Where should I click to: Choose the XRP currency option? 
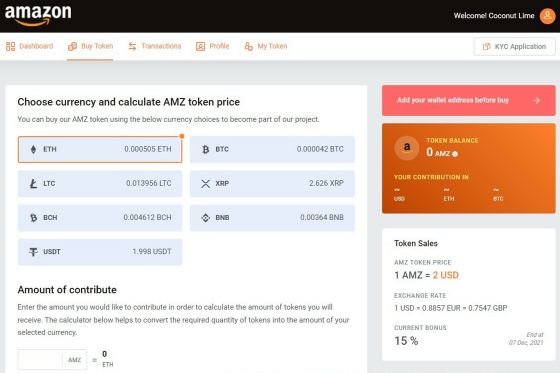272,184
